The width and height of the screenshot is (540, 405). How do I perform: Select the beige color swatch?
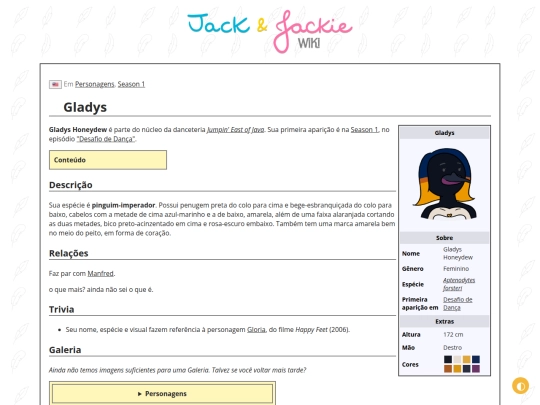coord(457,360)
